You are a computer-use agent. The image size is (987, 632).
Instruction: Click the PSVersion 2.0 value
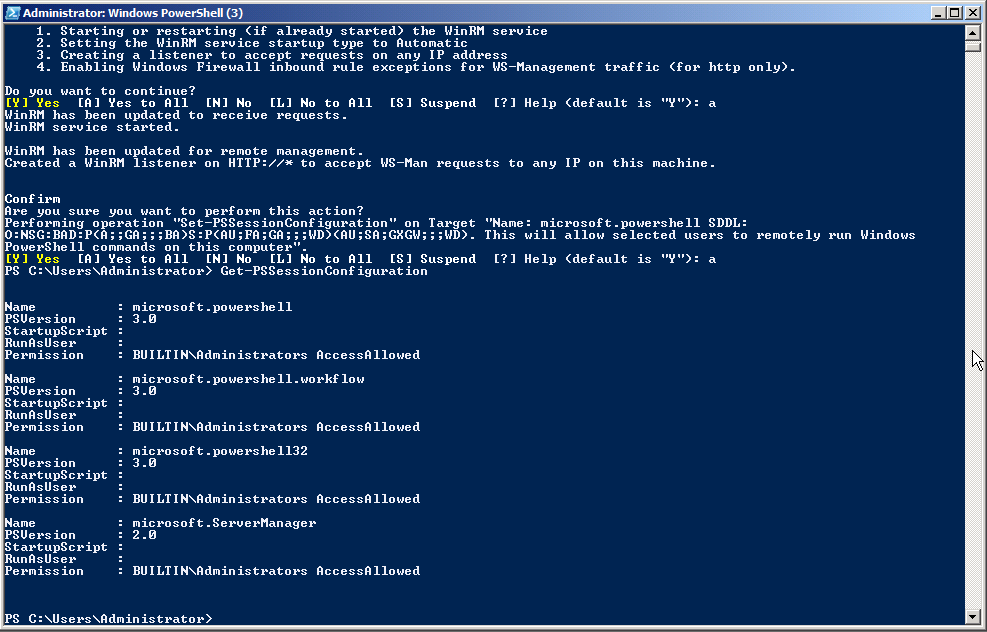144,535
